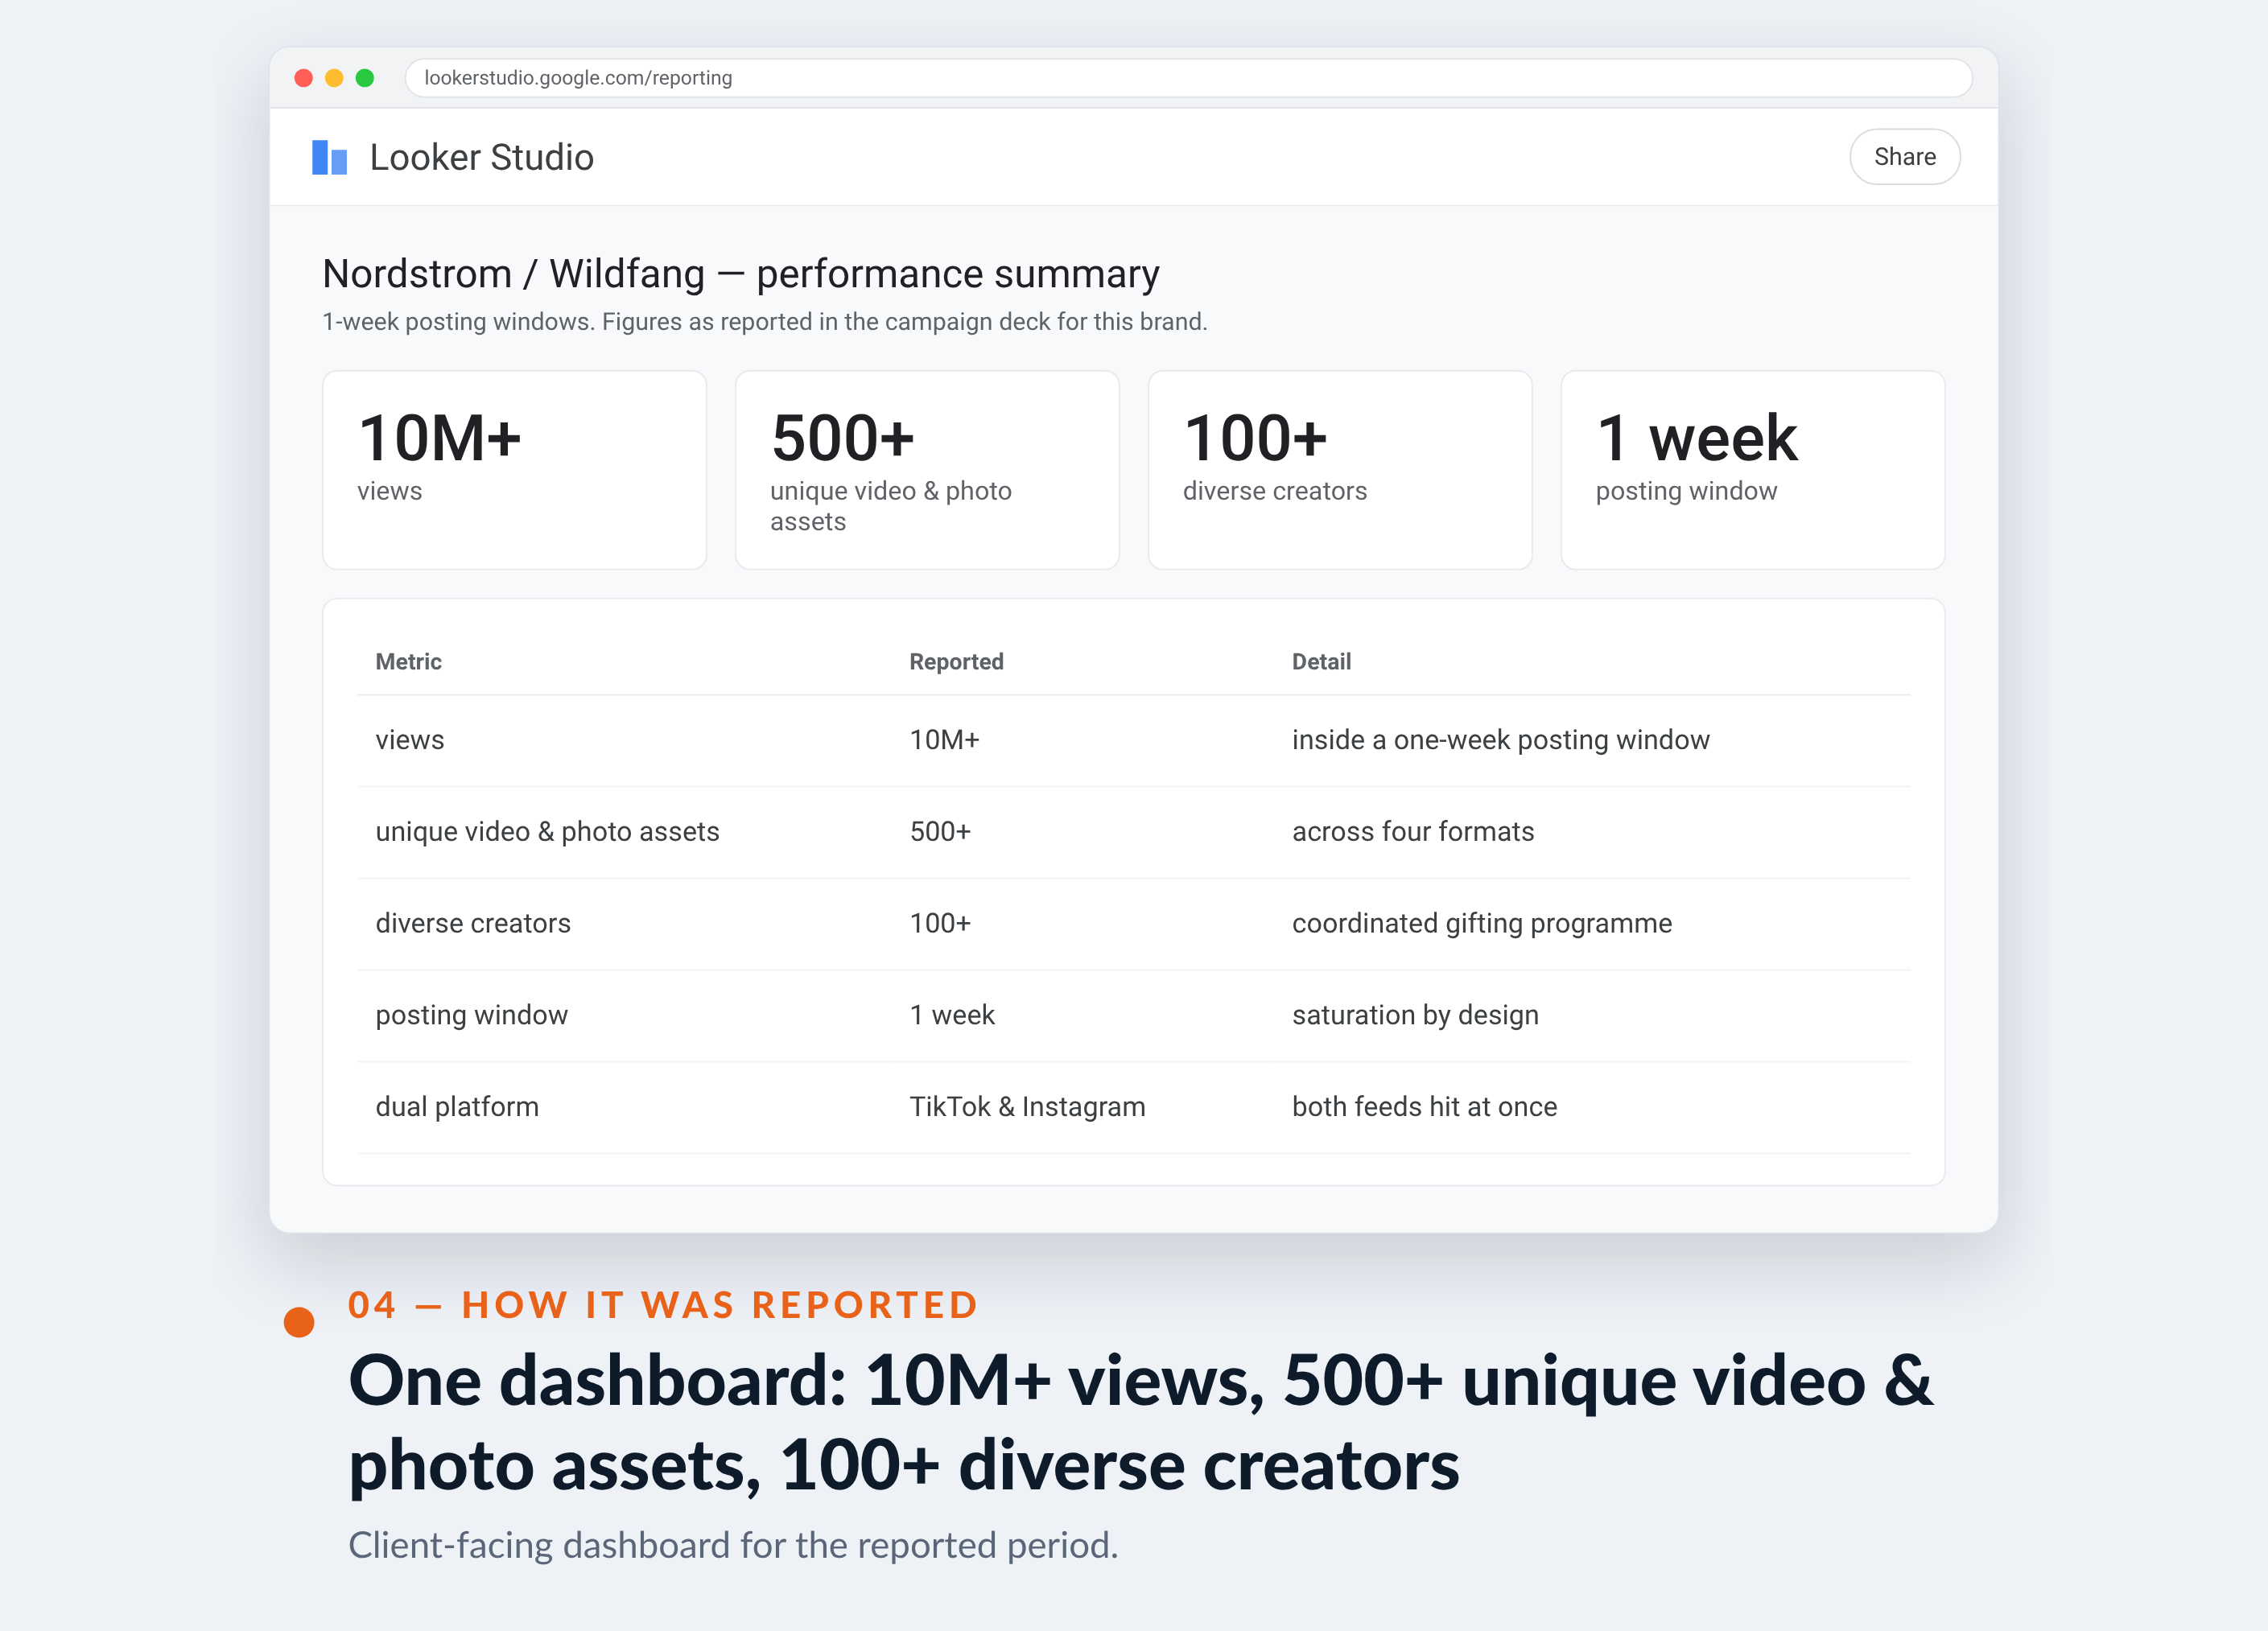Click 'coordinated gifting programme' detail cell

[x=1482, y=923]
